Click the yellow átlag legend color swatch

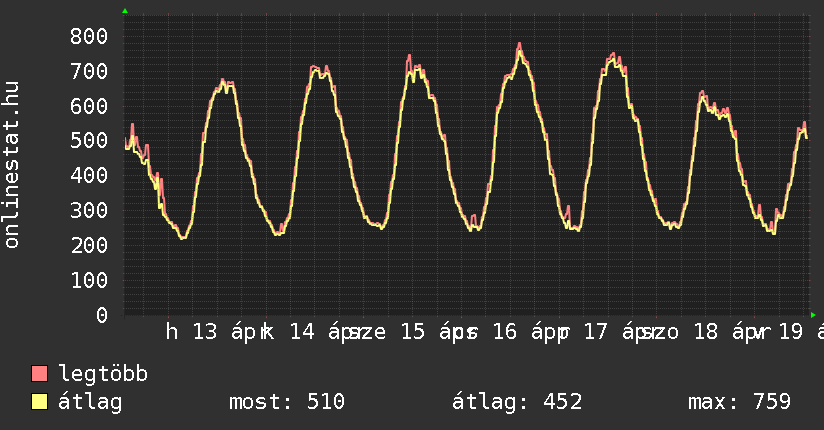[40, 402]
